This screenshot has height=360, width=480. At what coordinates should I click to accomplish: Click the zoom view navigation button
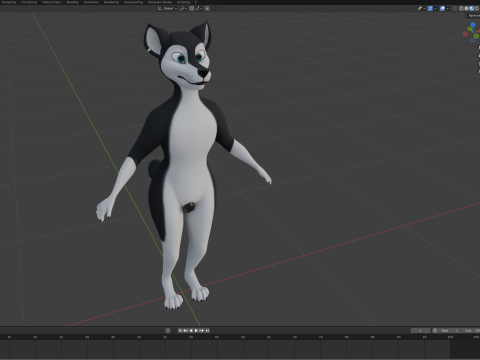(x=479, y=47)
